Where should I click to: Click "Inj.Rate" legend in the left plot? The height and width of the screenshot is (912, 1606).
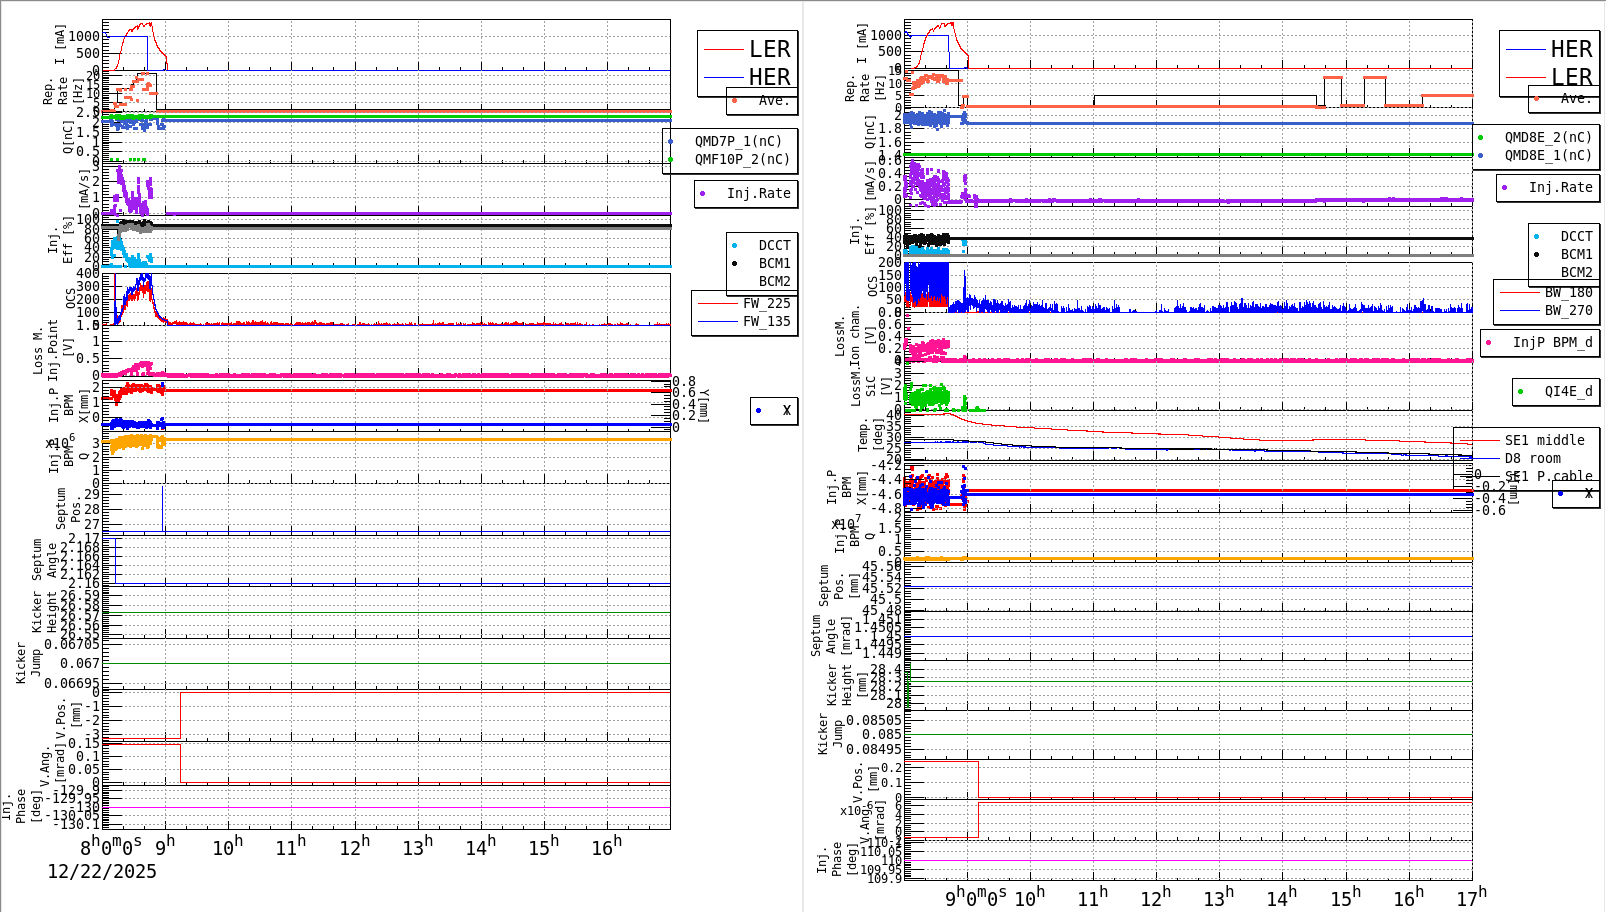[758, 193]
